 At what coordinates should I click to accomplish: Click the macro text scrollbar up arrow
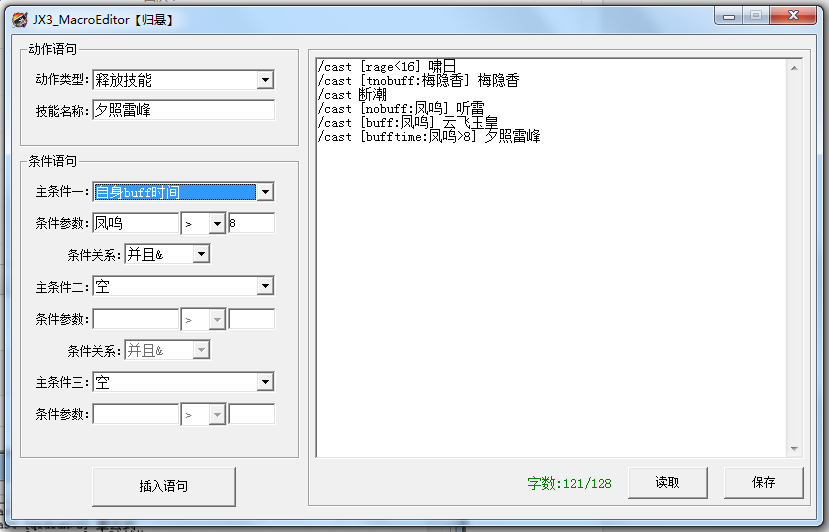click(794, 68)
